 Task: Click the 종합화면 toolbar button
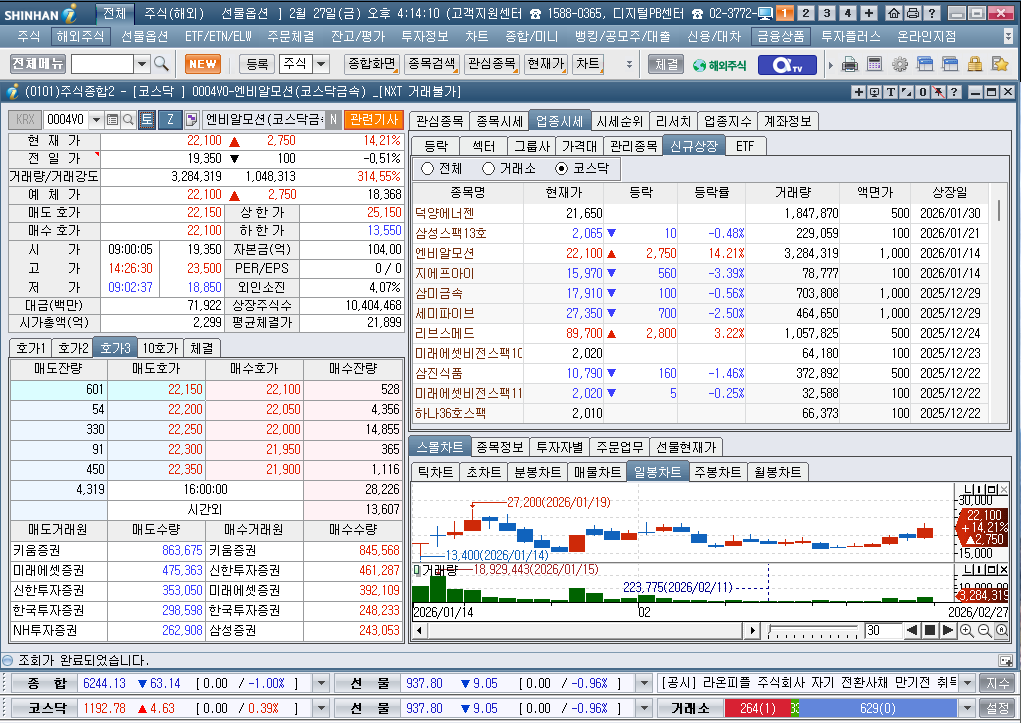point(371,64)
